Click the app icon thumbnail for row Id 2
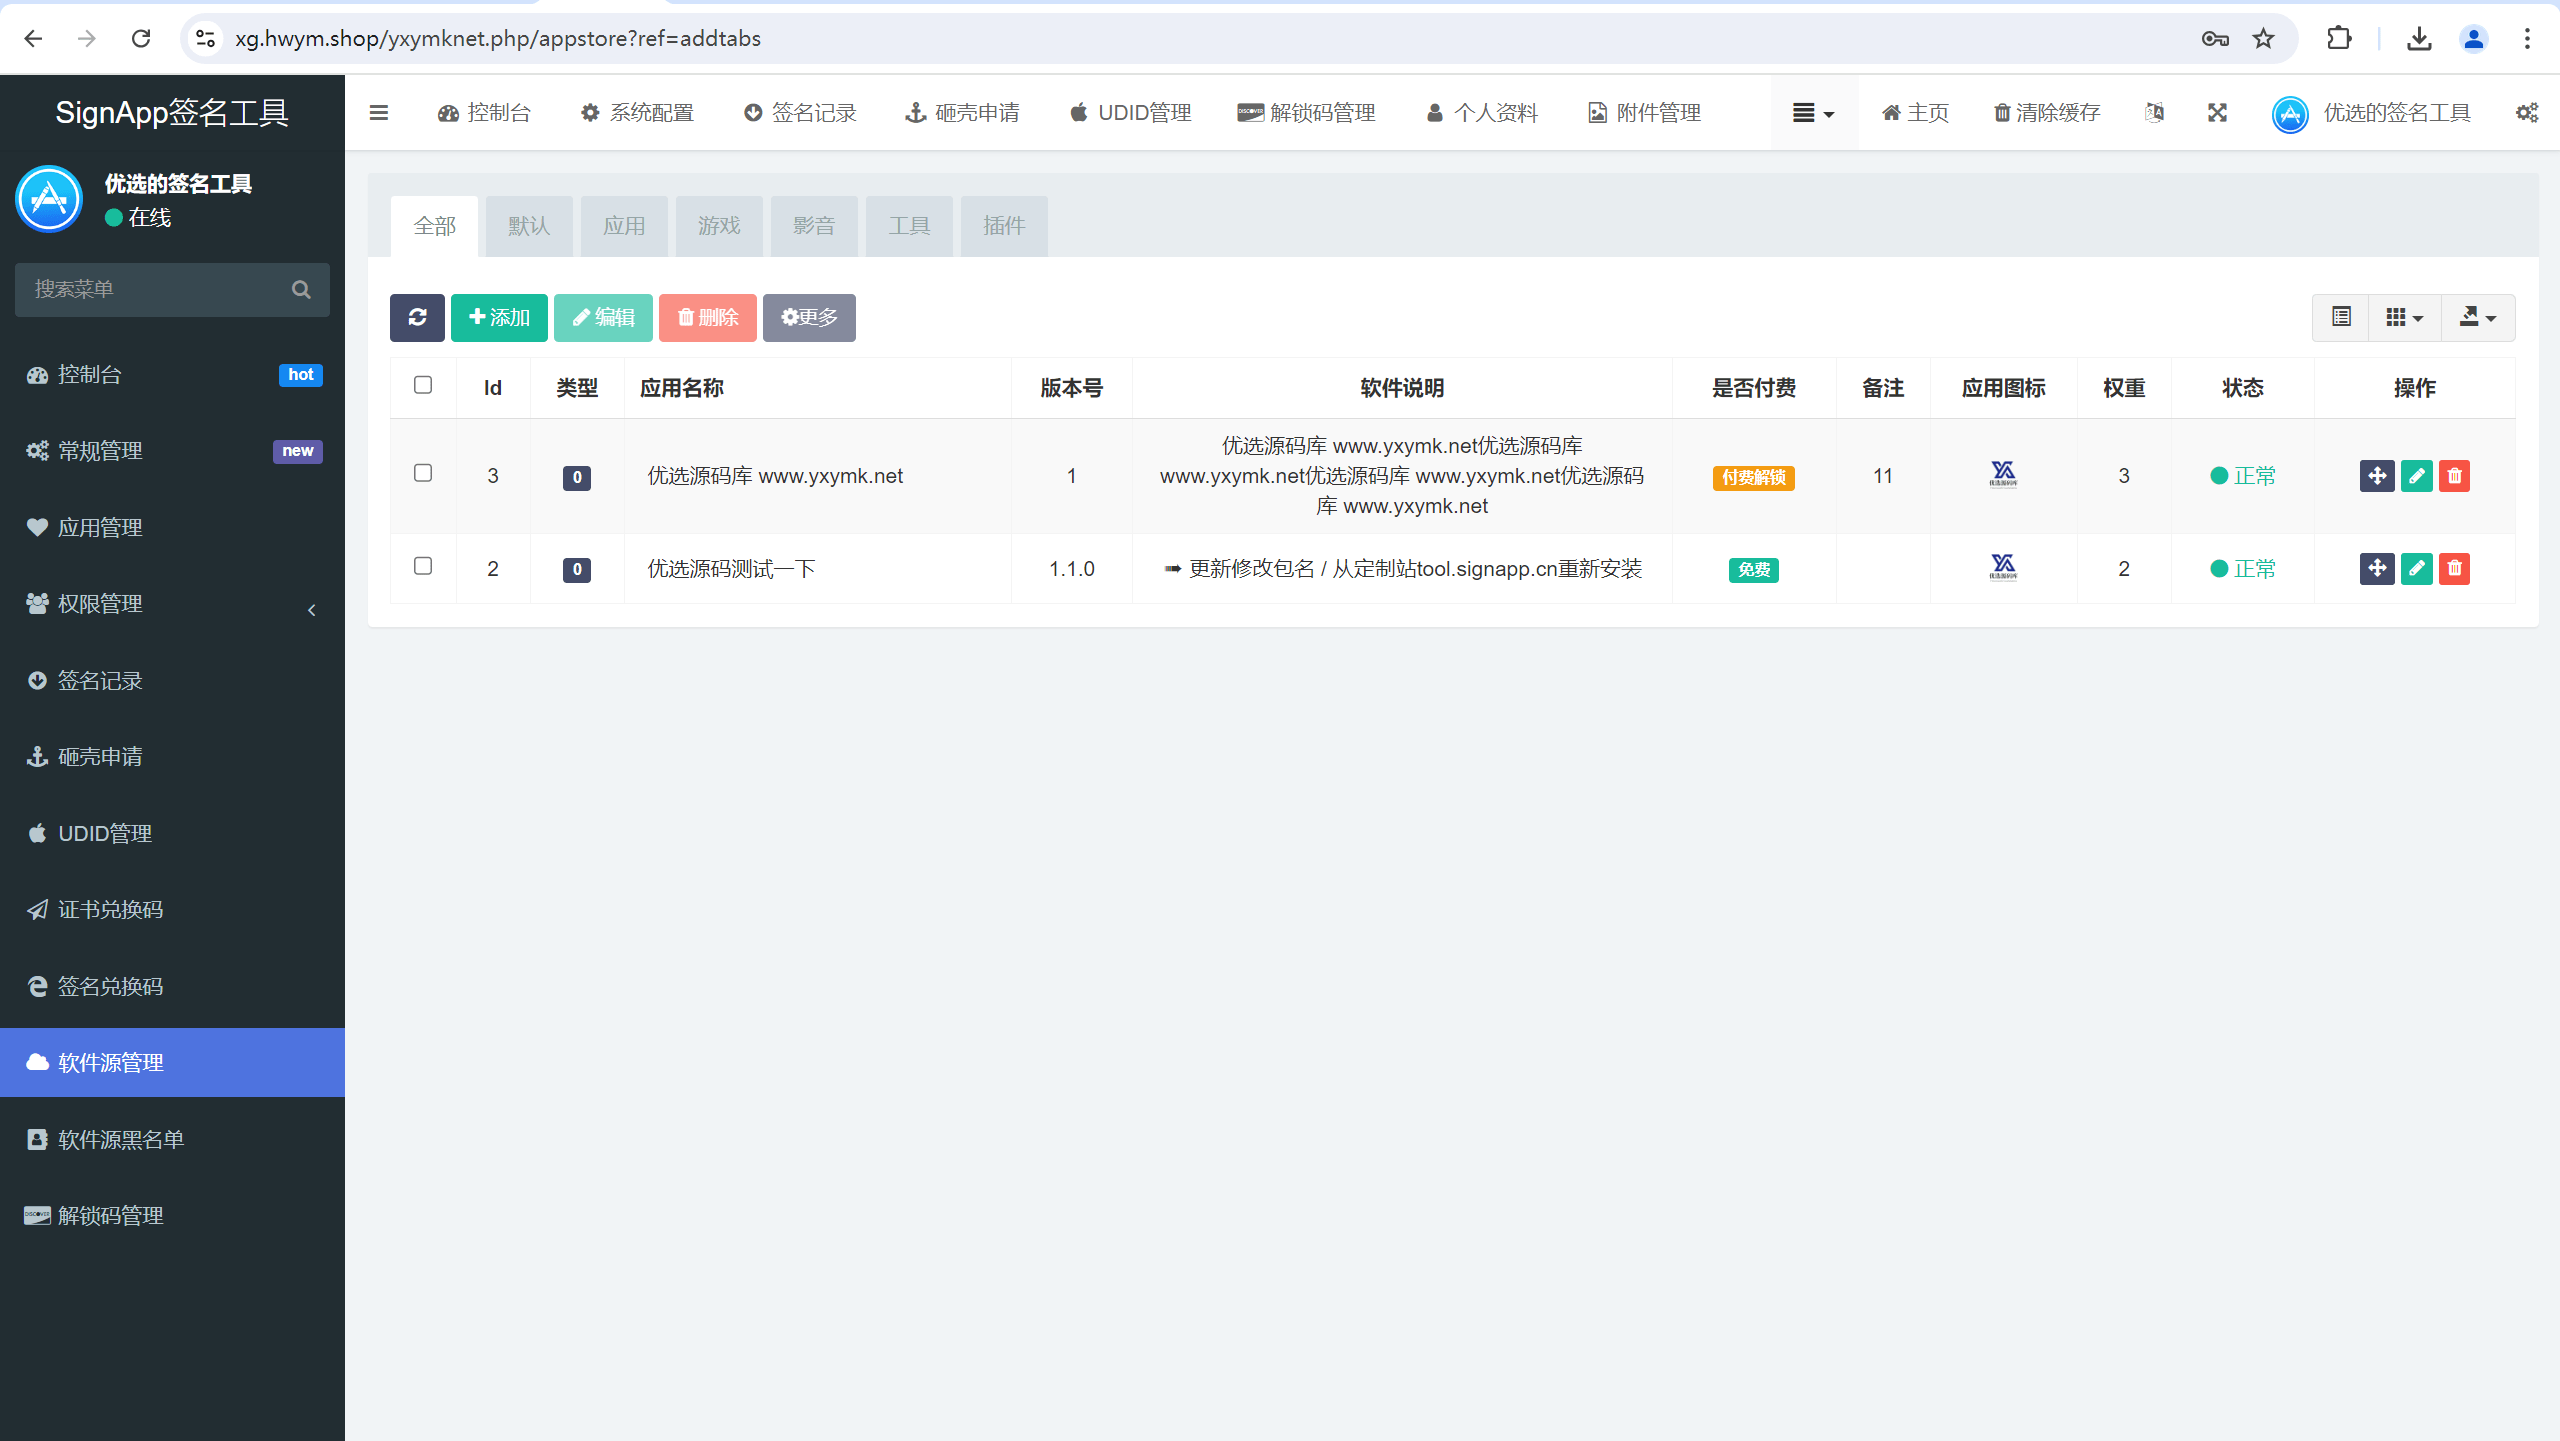Viewport: 2560px width, 1441px height. [x=2003, y=567]
